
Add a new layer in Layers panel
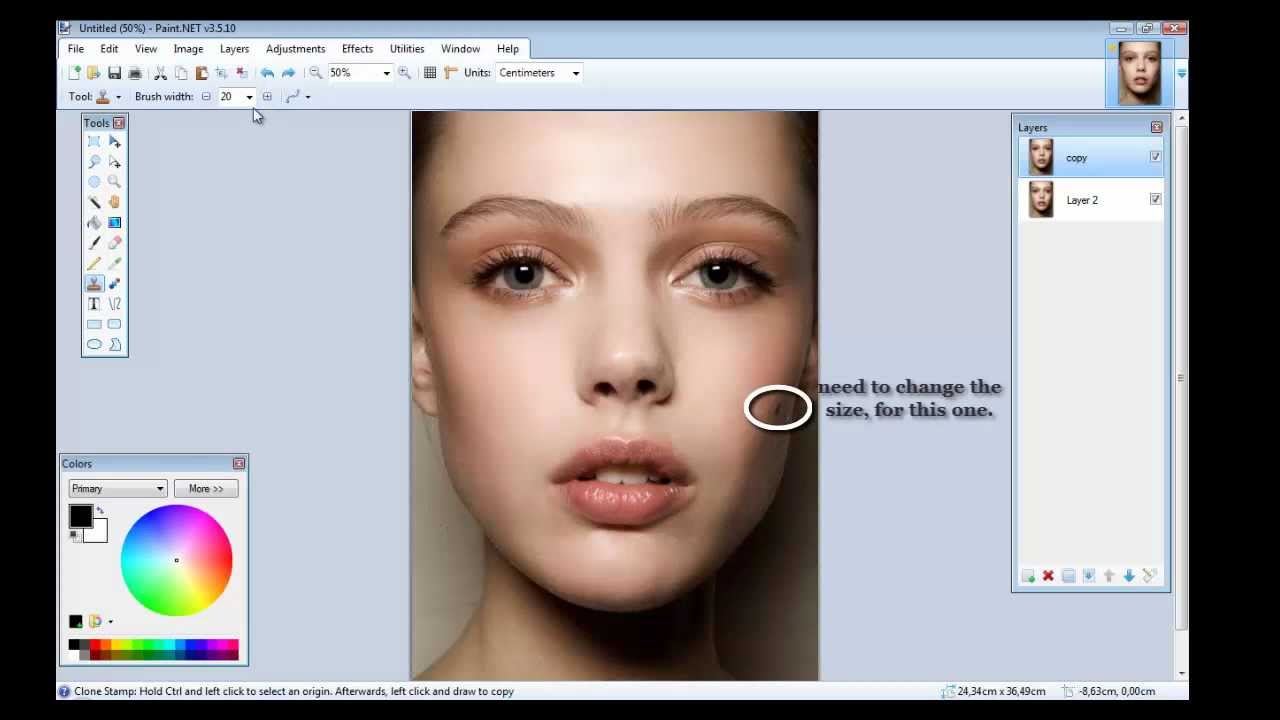[x=1028, y=576]
